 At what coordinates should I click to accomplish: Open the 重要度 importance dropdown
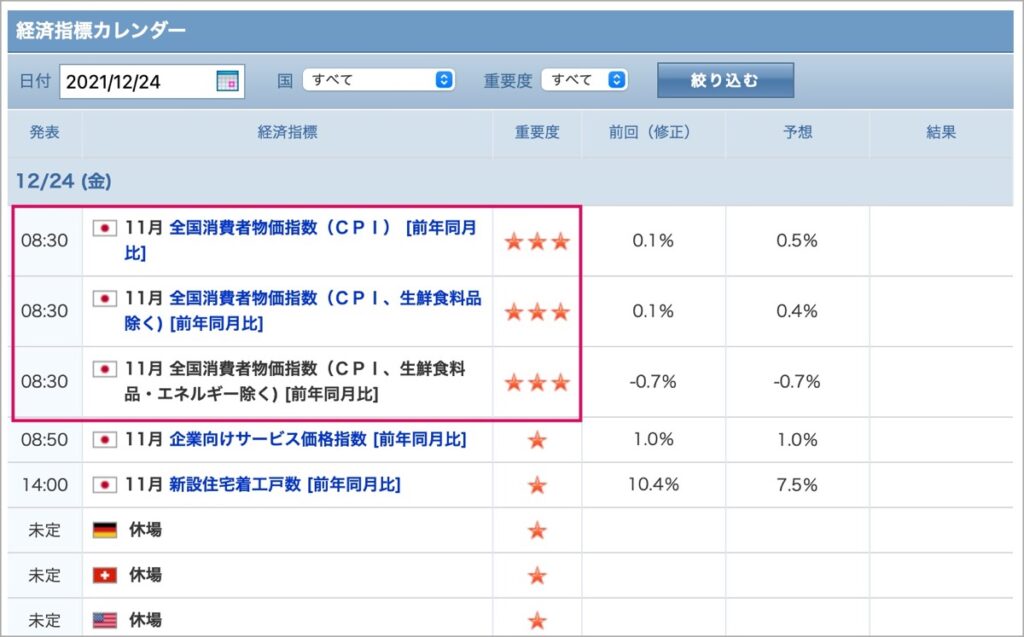click(x=584, y=80)
